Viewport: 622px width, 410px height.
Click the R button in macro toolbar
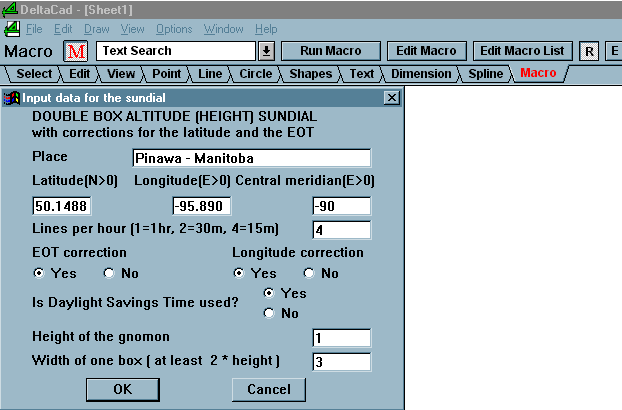coord(589,51)
